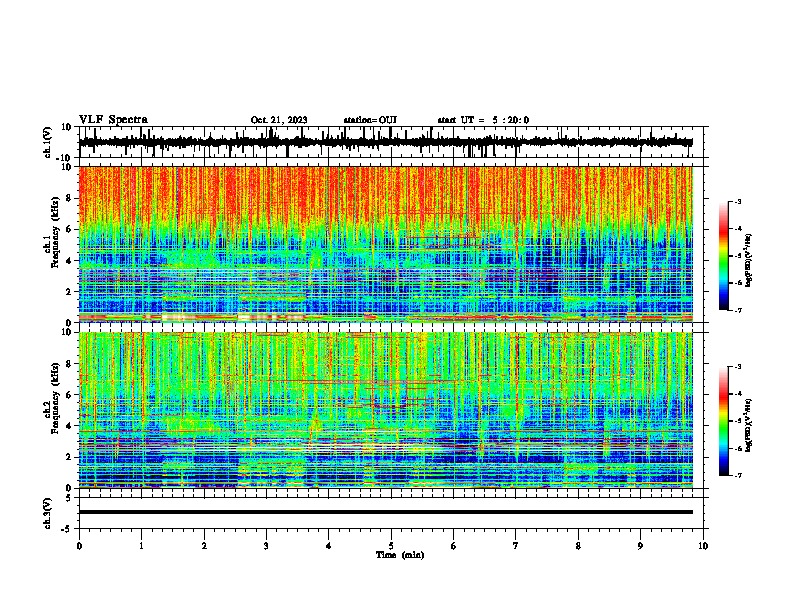Click the ch.1 spectrogram color scale bar
Screen dimensions: 792x612
pyautogui.click(x=723, y=256)
